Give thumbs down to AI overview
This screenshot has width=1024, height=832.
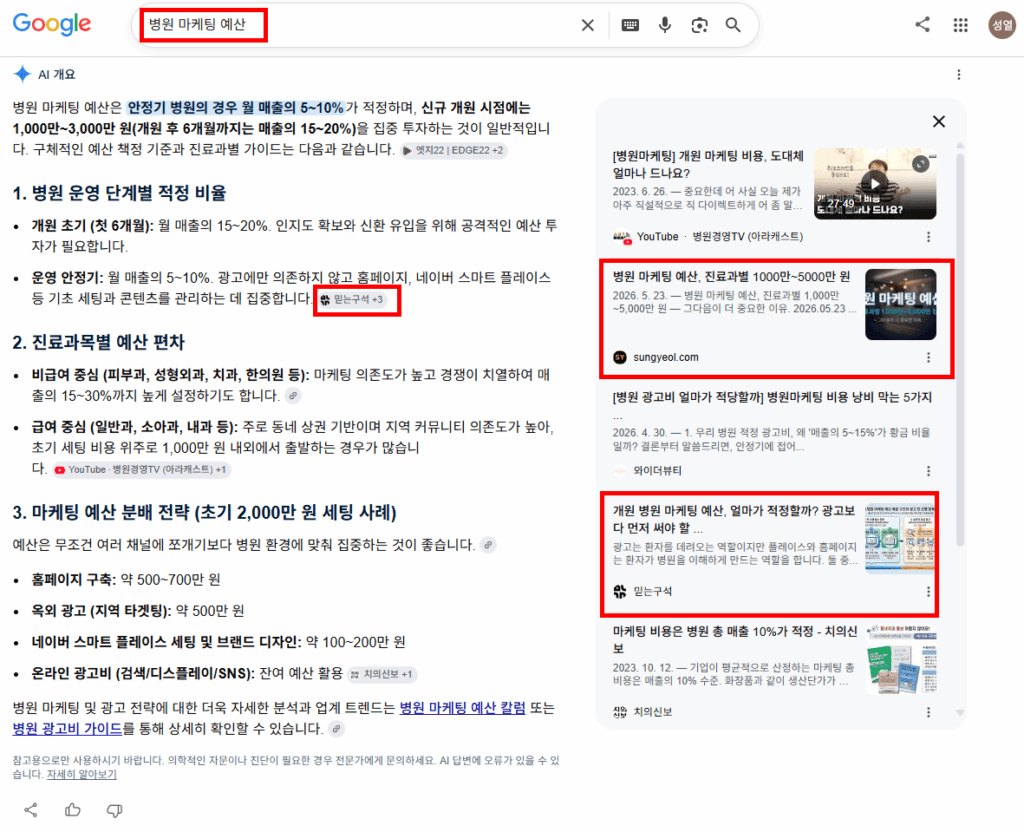click(x=114, y=810)
